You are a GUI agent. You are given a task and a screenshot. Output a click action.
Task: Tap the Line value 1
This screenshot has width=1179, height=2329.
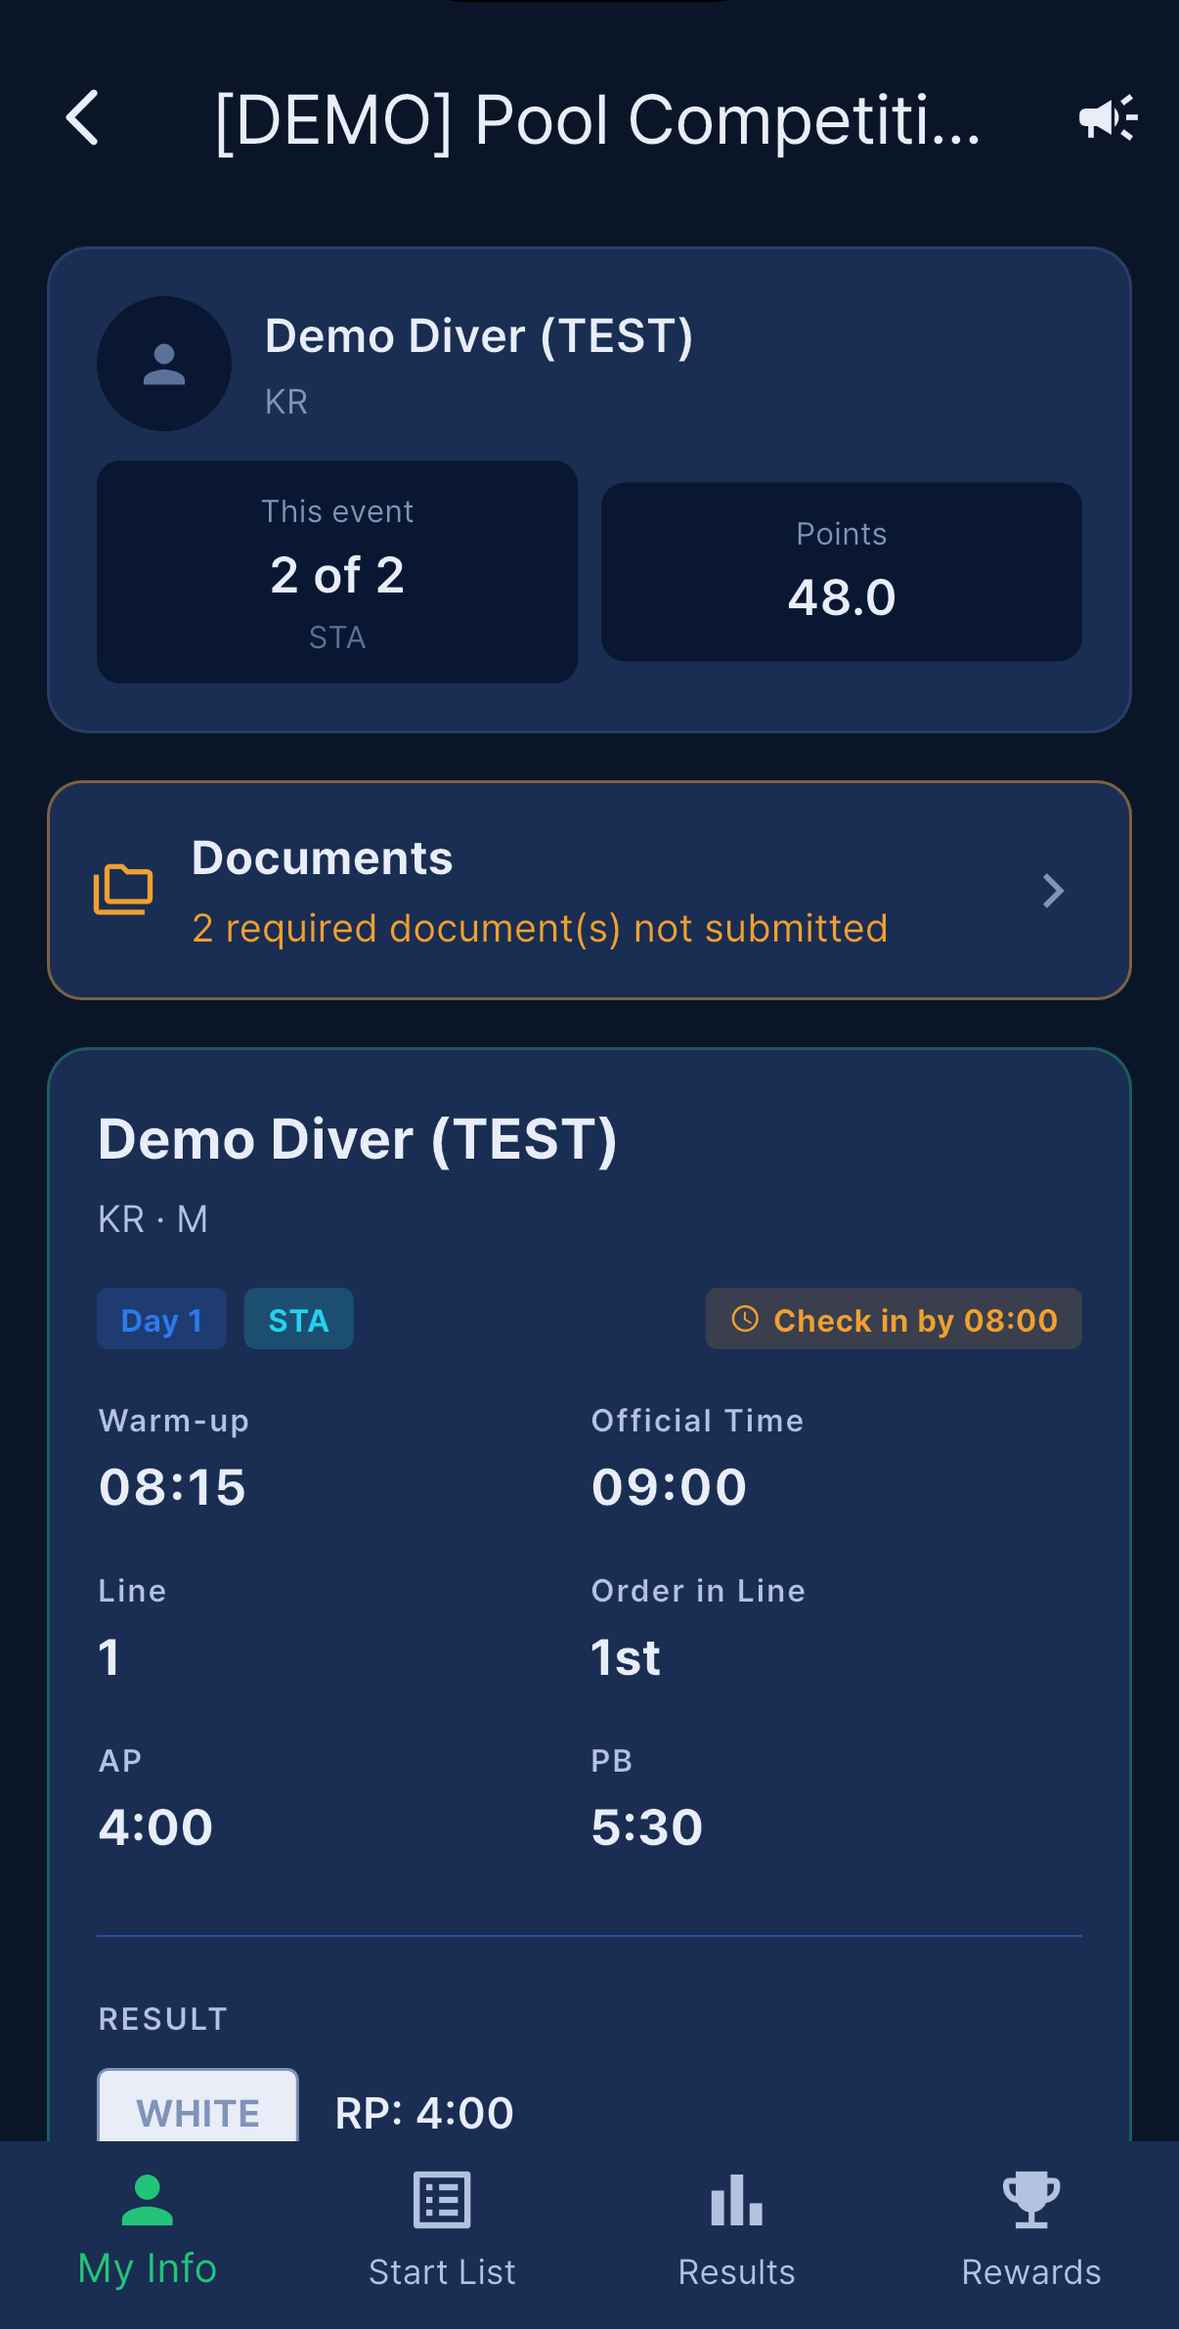coord(110,1657)
